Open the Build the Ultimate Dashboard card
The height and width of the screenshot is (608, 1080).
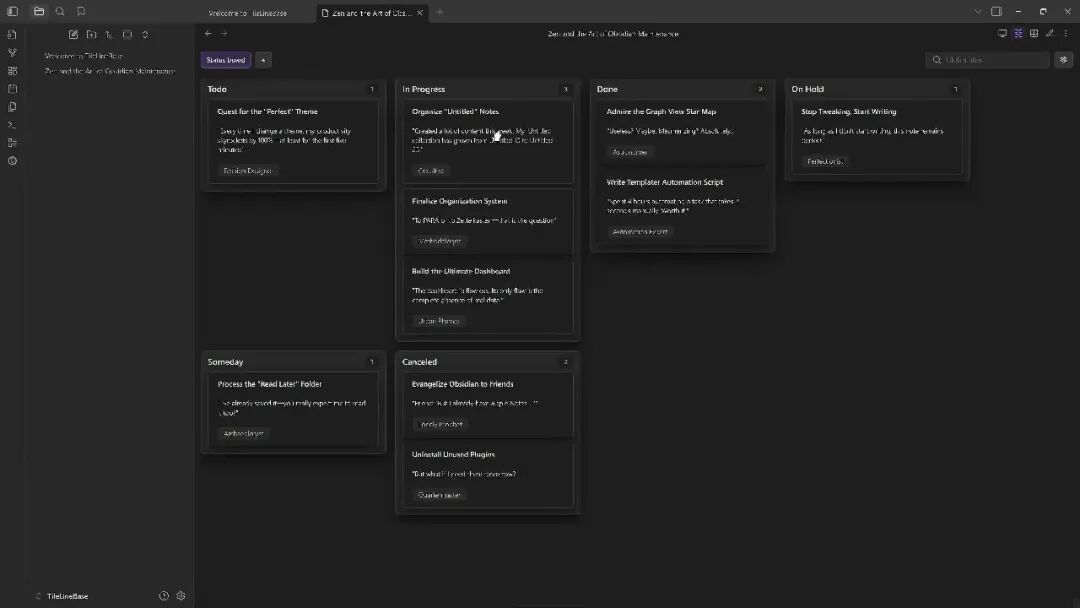(x=488, y=296)
